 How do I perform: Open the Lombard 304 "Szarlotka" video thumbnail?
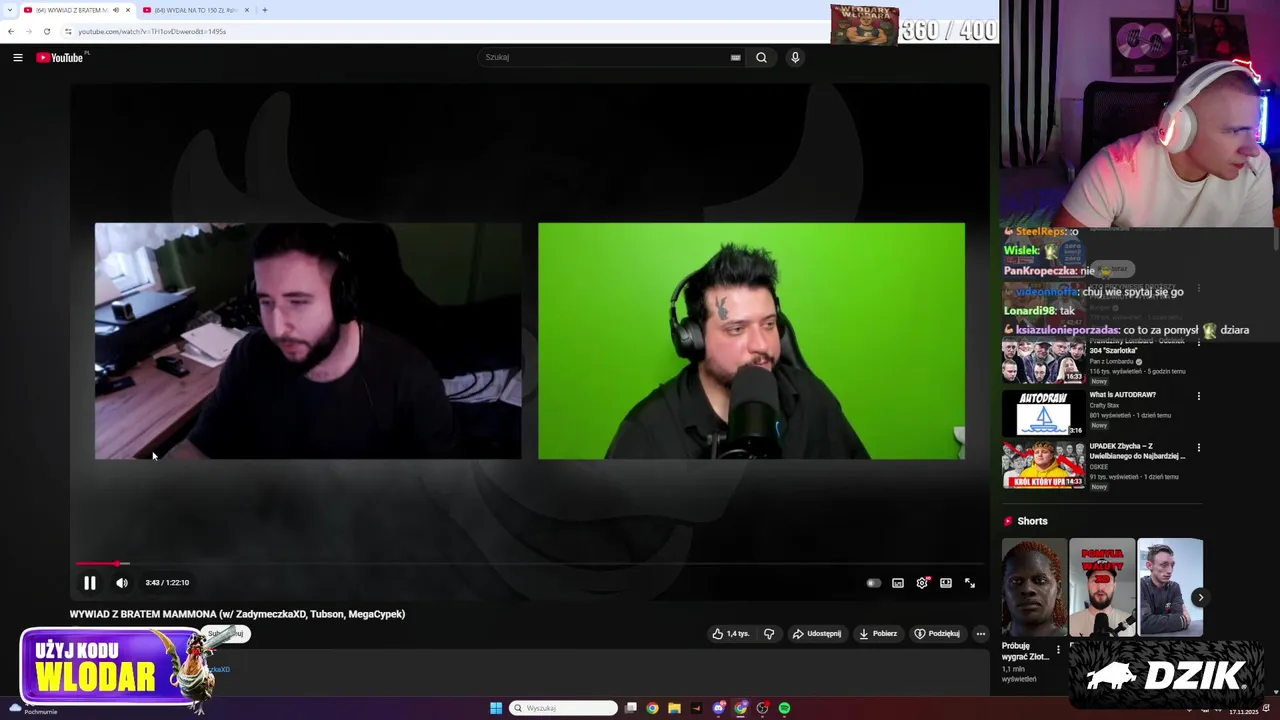point(1043,363)
